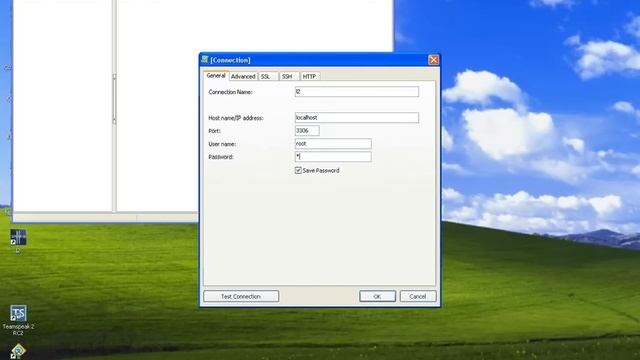
Task: Click the Password field
Action: [x=333, y=157]
